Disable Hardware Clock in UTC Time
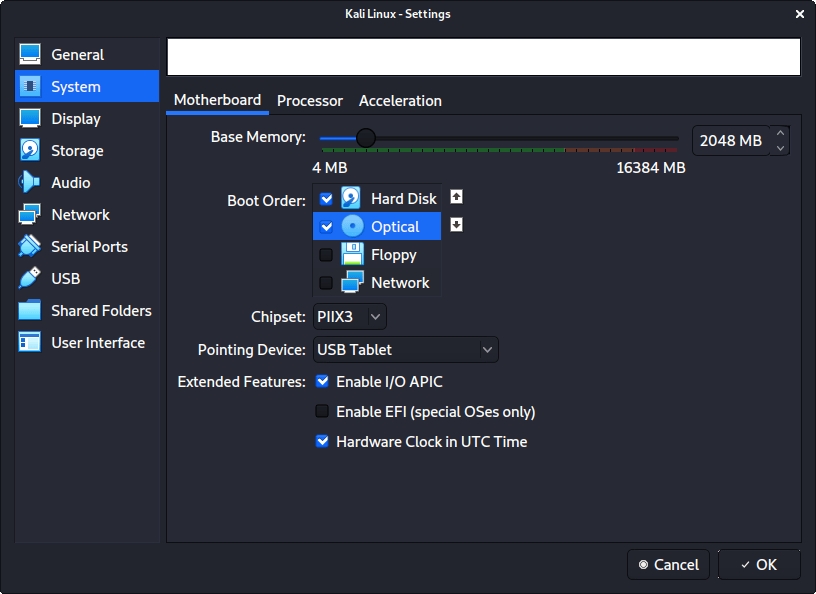The width and height of the screenshot is (816, 594). coord(322,441)
